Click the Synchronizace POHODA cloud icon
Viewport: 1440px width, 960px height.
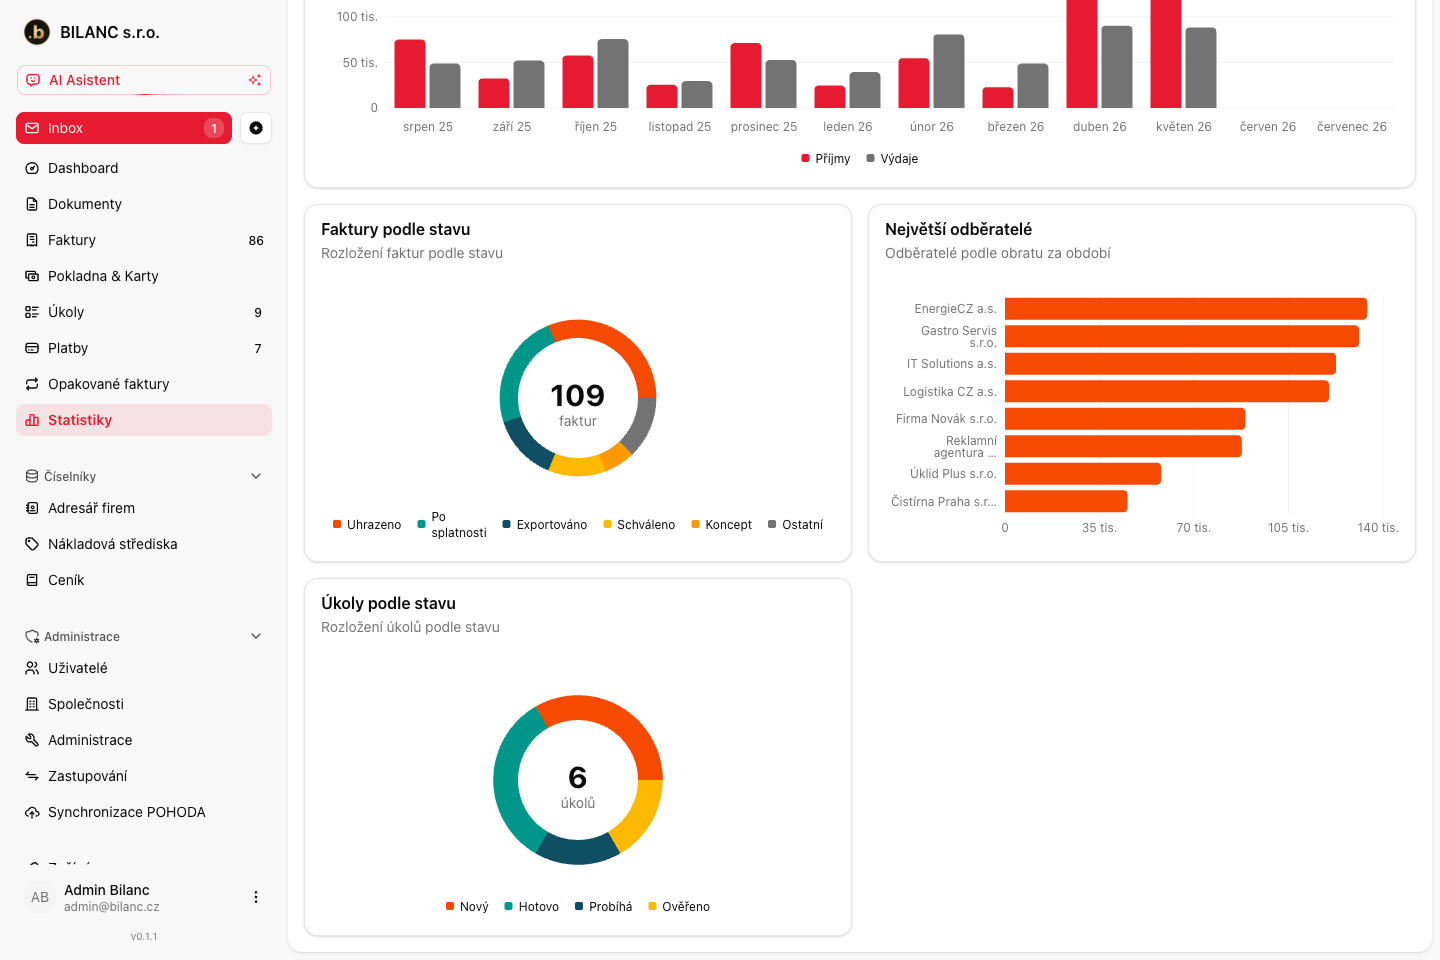pos(32,812)
